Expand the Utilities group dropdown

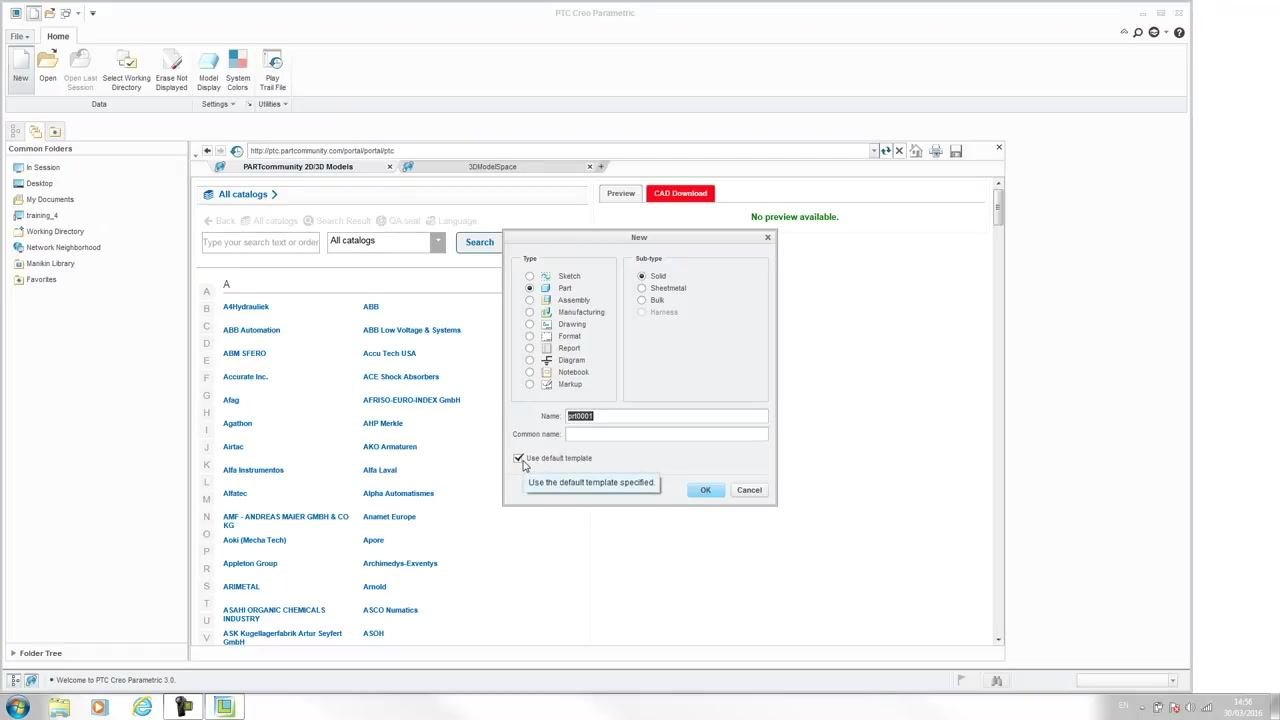click(x=273, y=104)
